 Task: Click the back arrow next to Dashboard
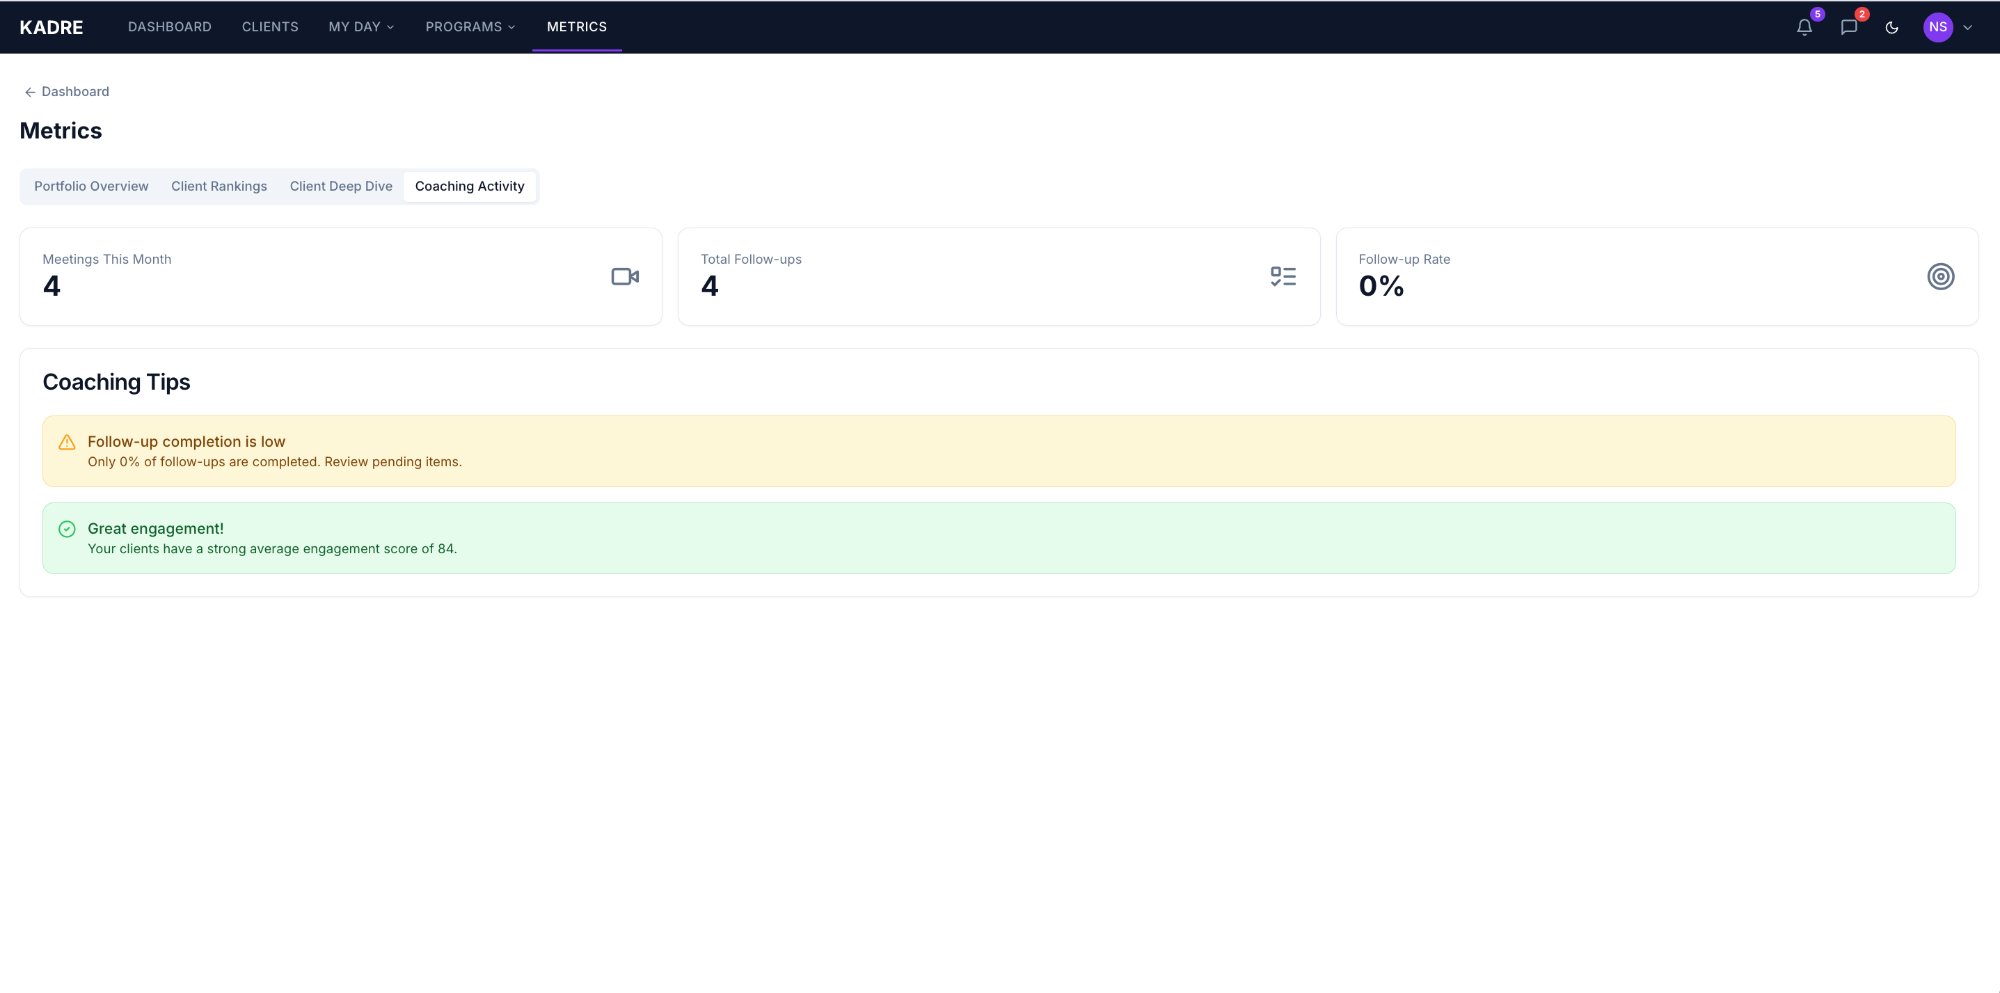[x=30, y=91]
